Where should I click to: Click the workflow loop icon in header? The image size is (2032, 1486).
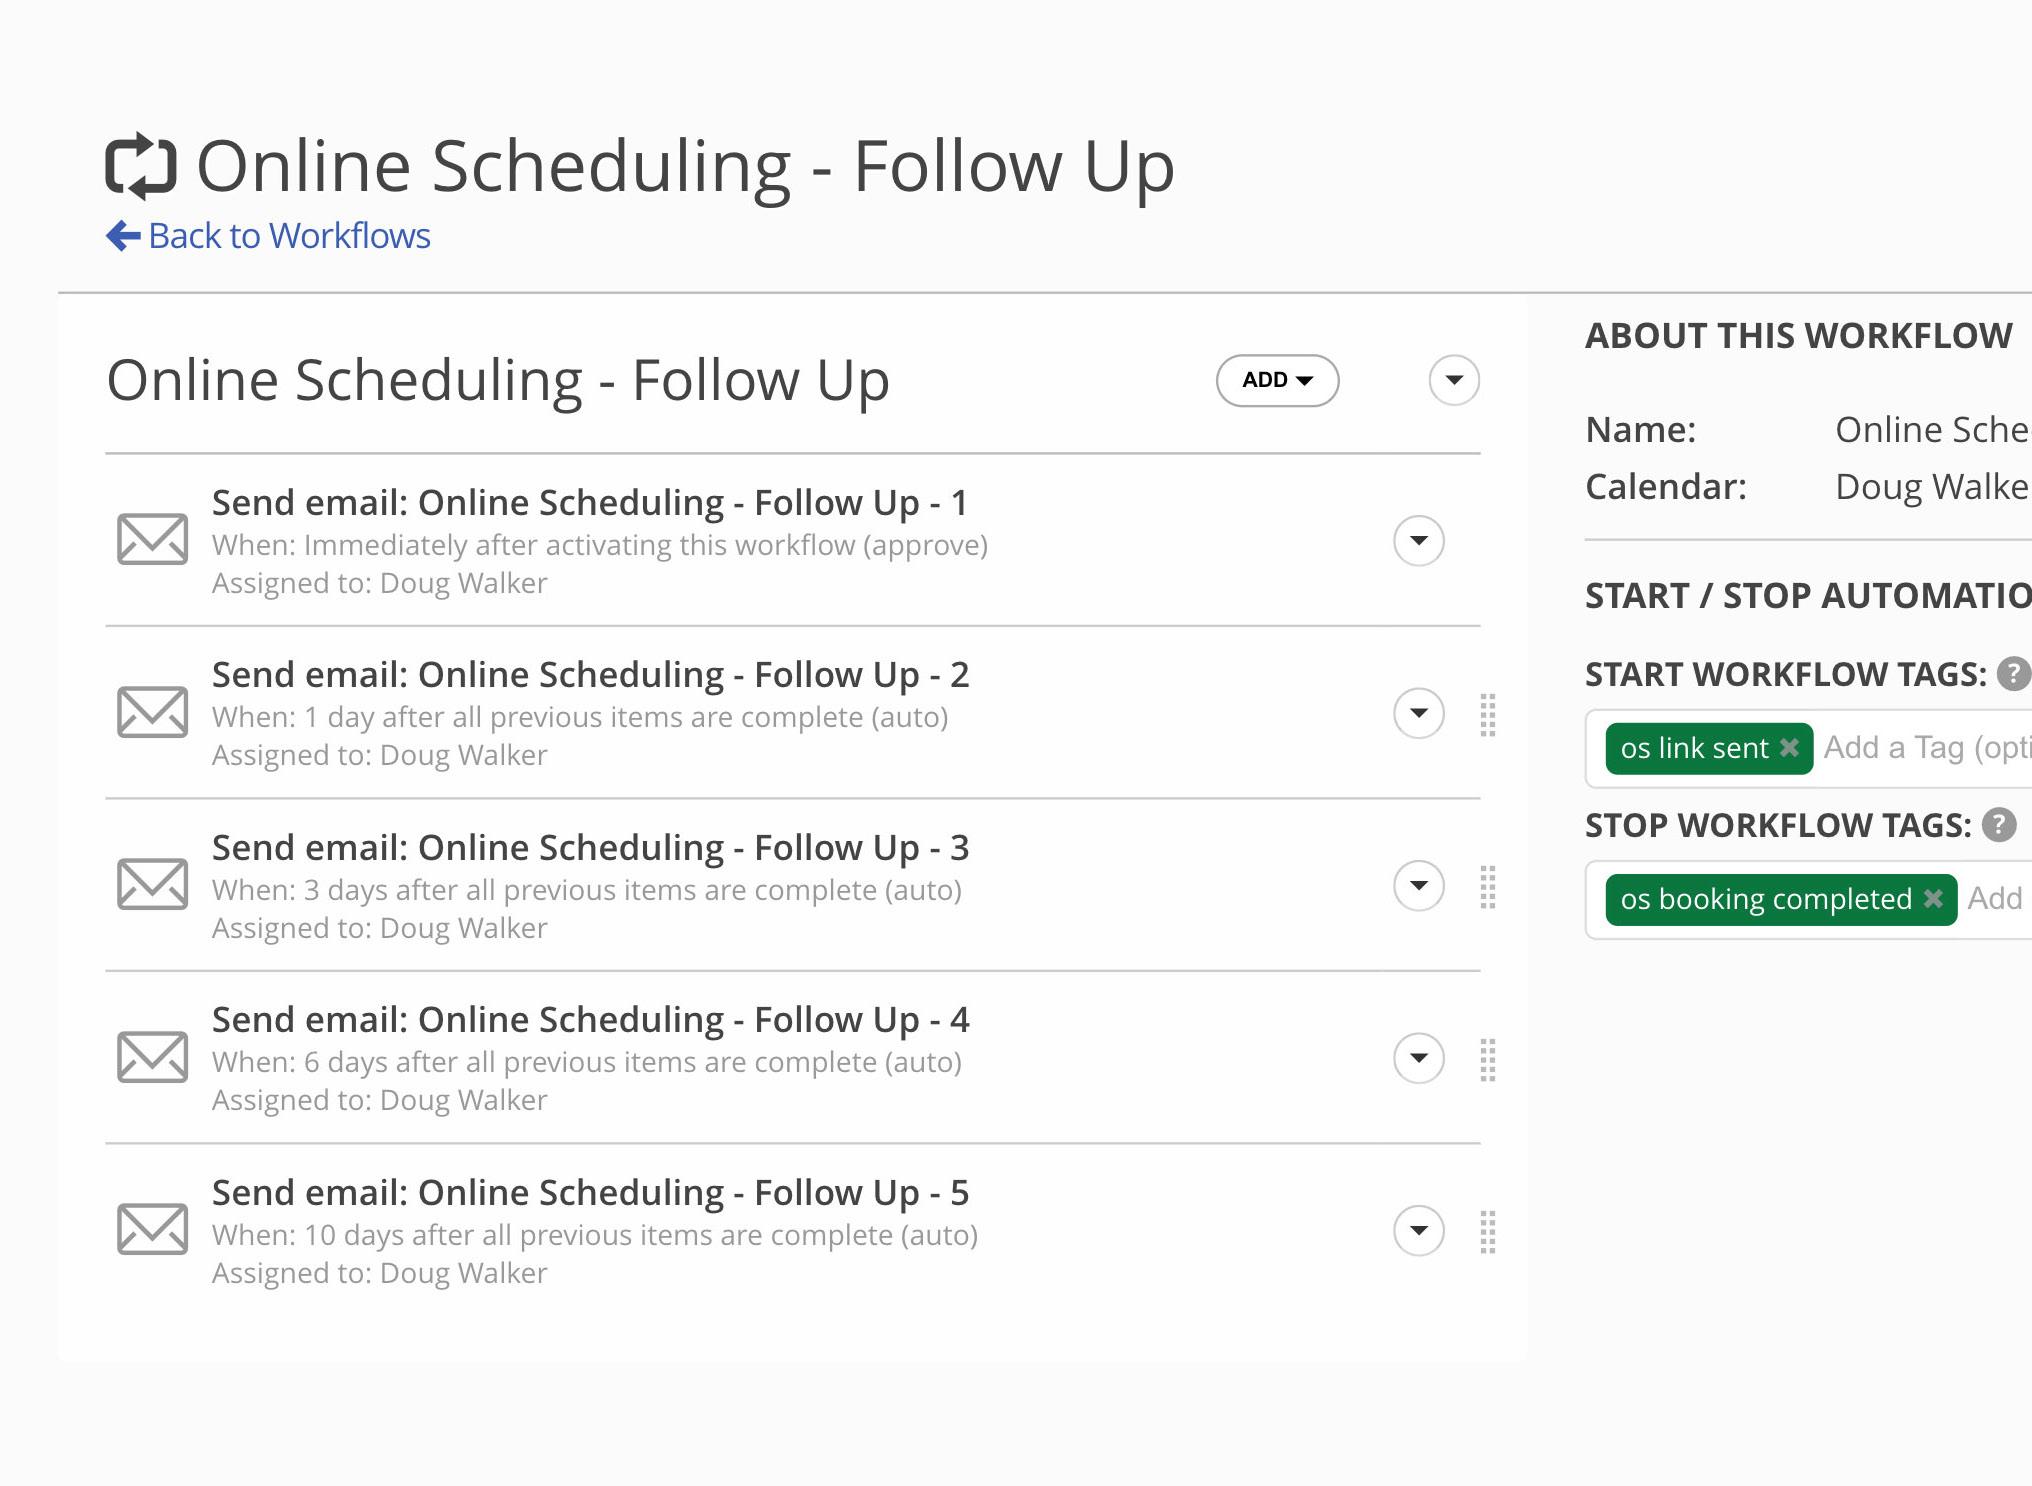pos(141,166)
